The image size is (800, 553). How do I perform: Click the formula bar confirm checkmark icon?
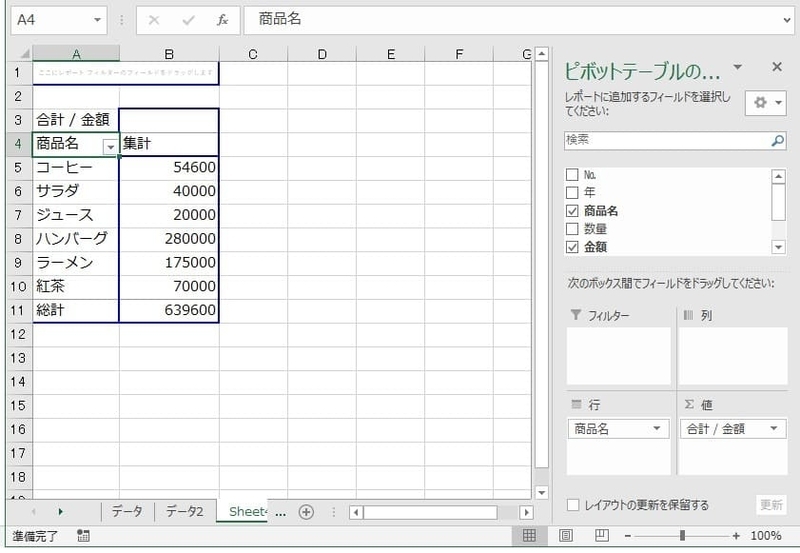pos(188,20)
